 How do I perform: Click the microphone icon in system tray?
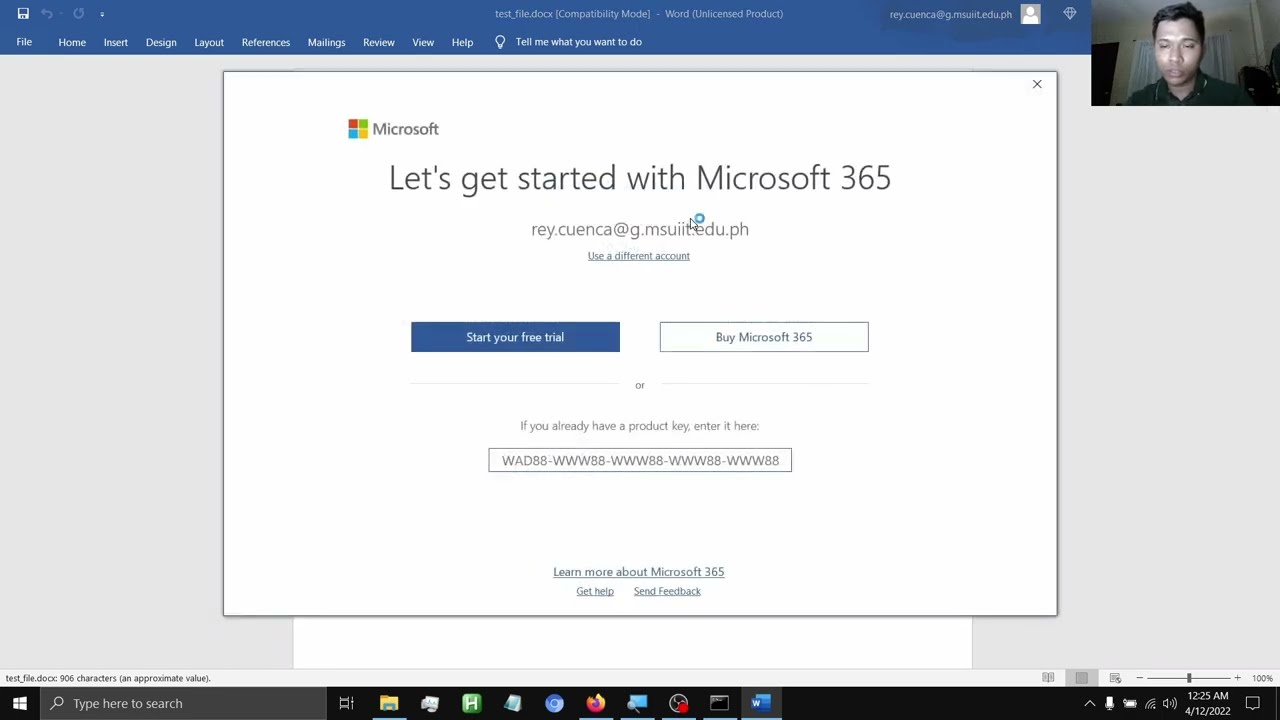1109,703
